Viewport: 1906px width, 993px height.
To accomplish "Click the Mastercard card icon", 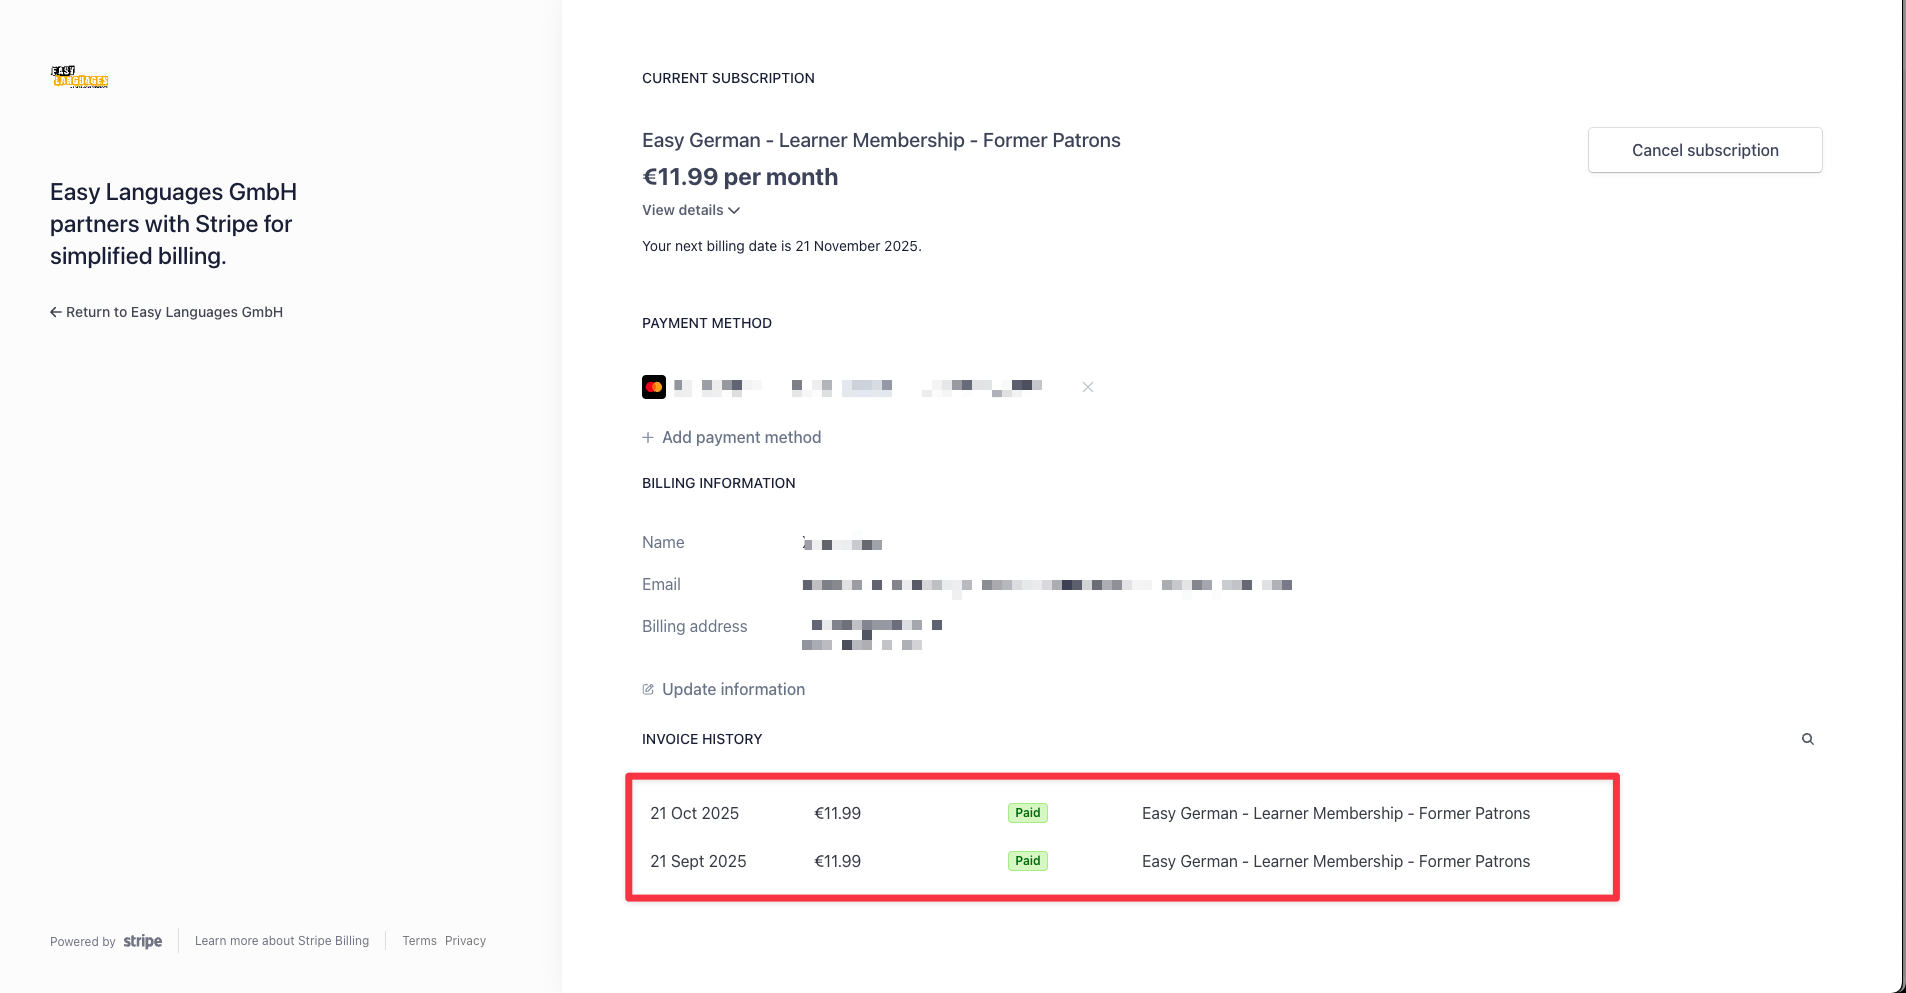I will pyautogui.click(x=654, y=387).
